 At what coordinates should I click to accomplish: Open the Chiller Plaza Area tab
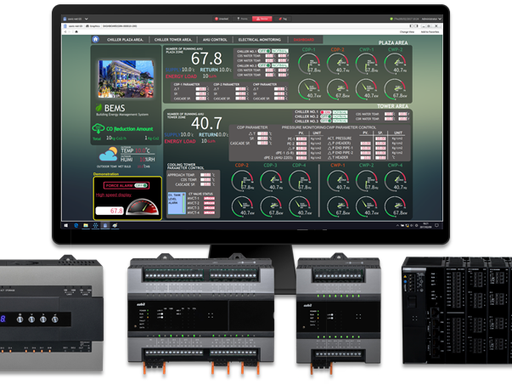click(x=125, y=40)
